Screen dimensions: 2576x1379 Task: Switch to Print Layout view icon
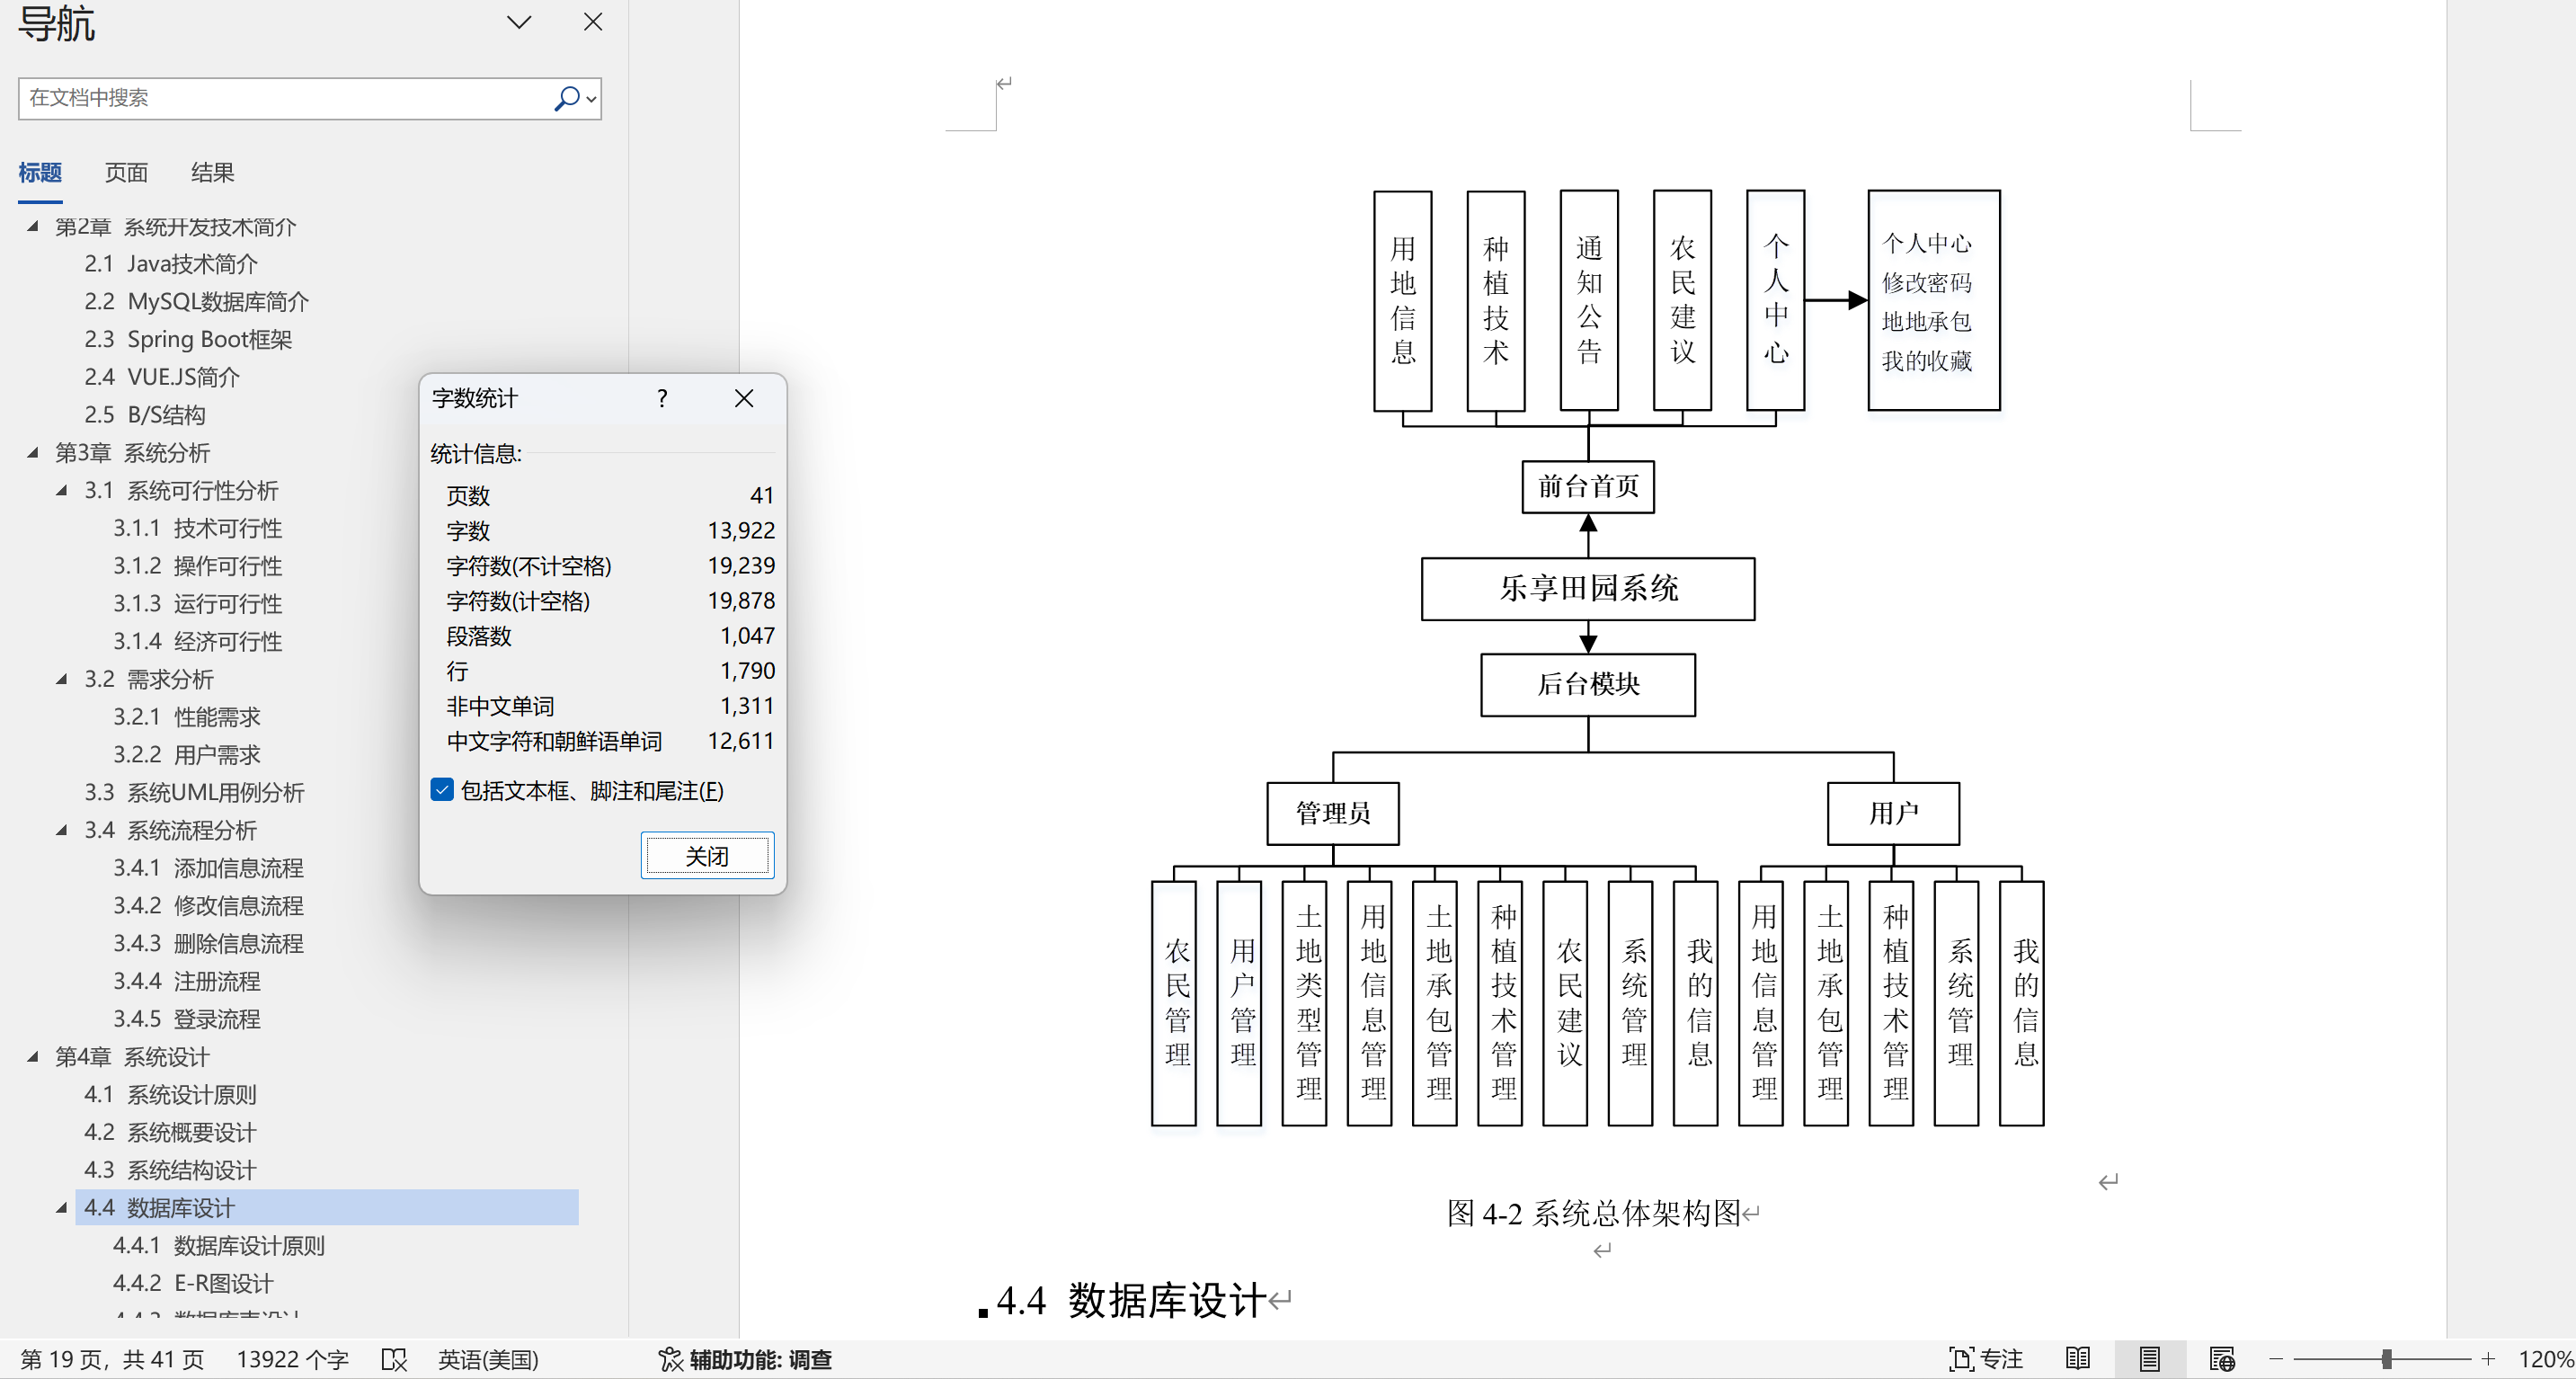tap(2149, 1359)
